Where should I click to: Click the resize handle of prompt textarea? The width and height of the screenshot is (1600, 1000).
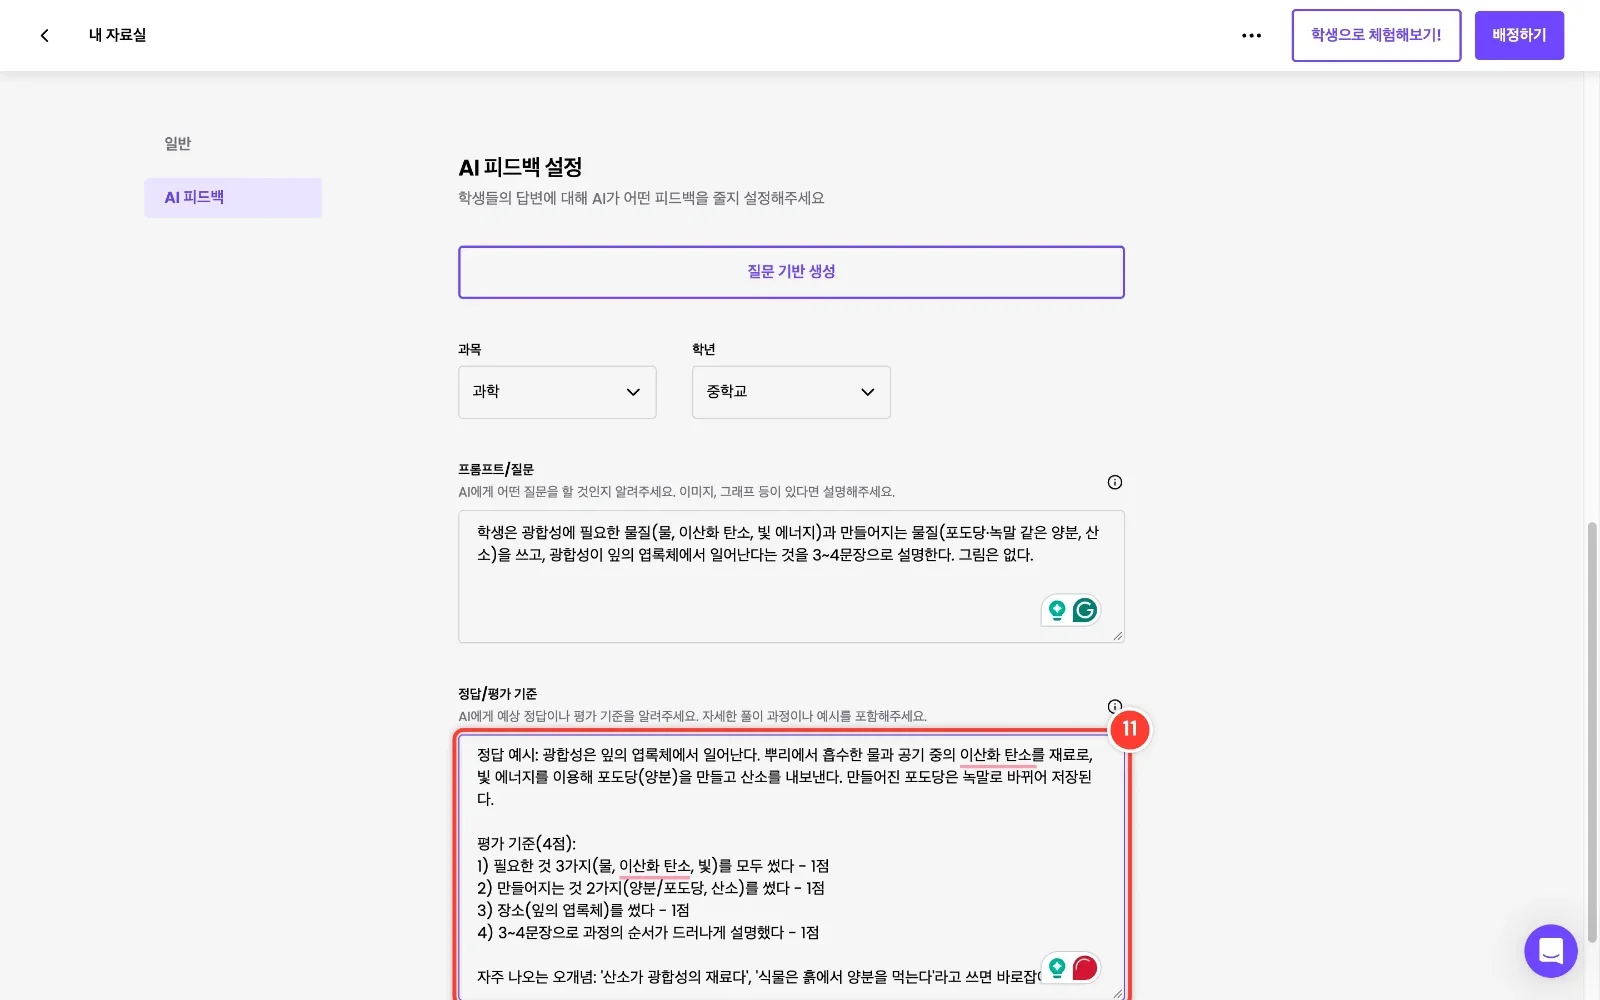pos(1117,635)
